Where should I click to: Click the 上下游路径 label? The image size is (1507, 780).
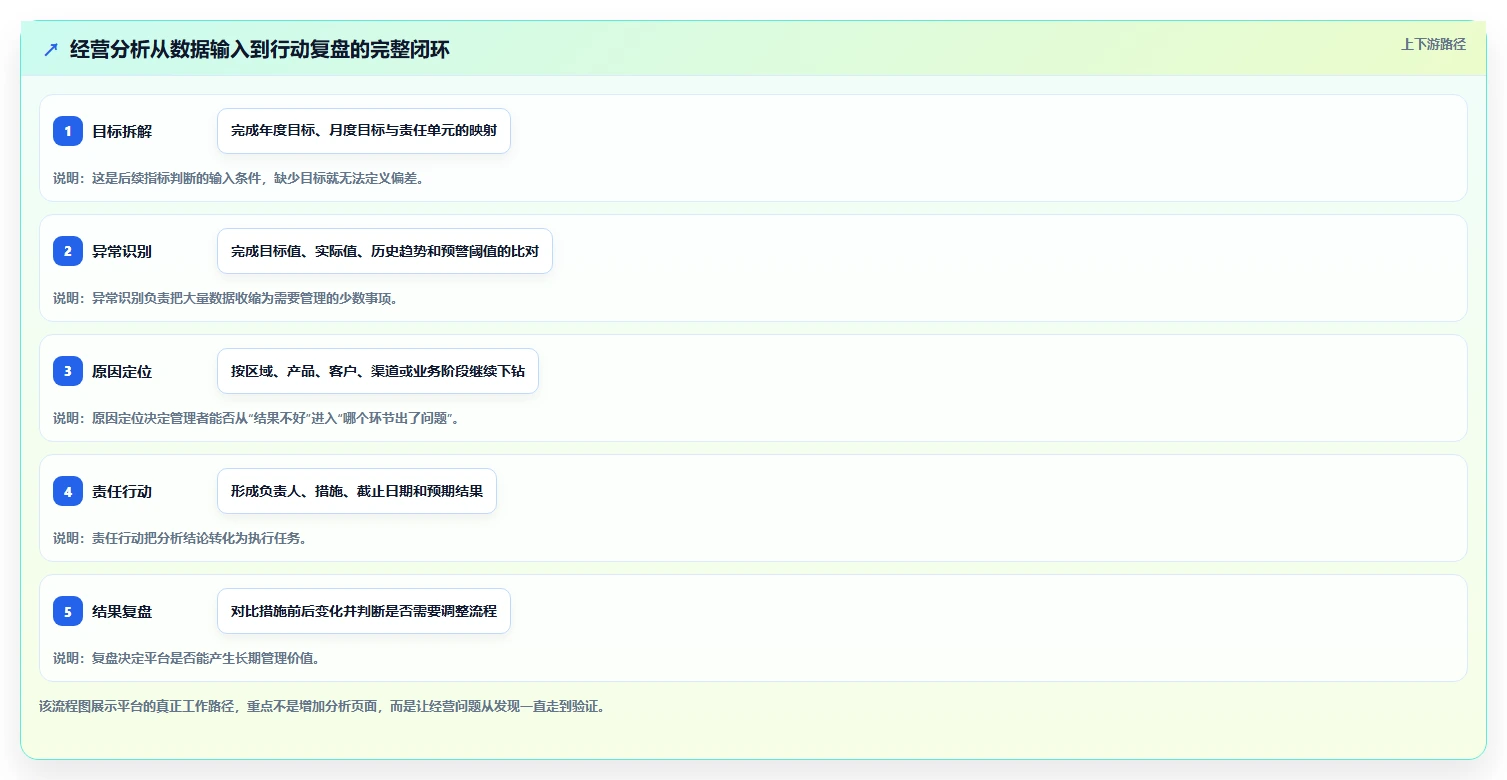[1433, 44]
